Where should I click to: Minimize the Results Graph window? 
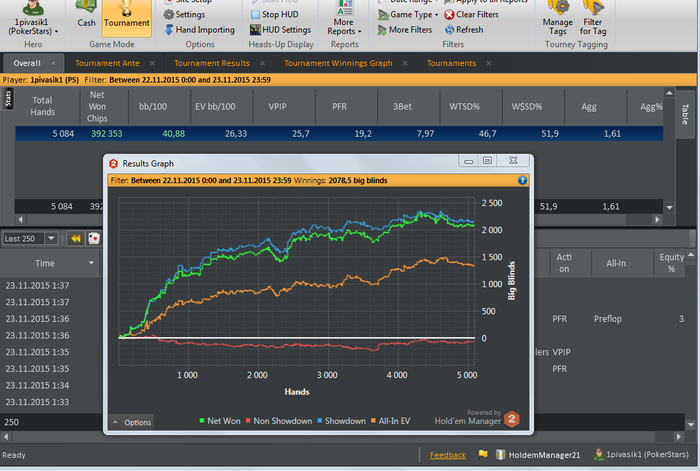point(468,161)
